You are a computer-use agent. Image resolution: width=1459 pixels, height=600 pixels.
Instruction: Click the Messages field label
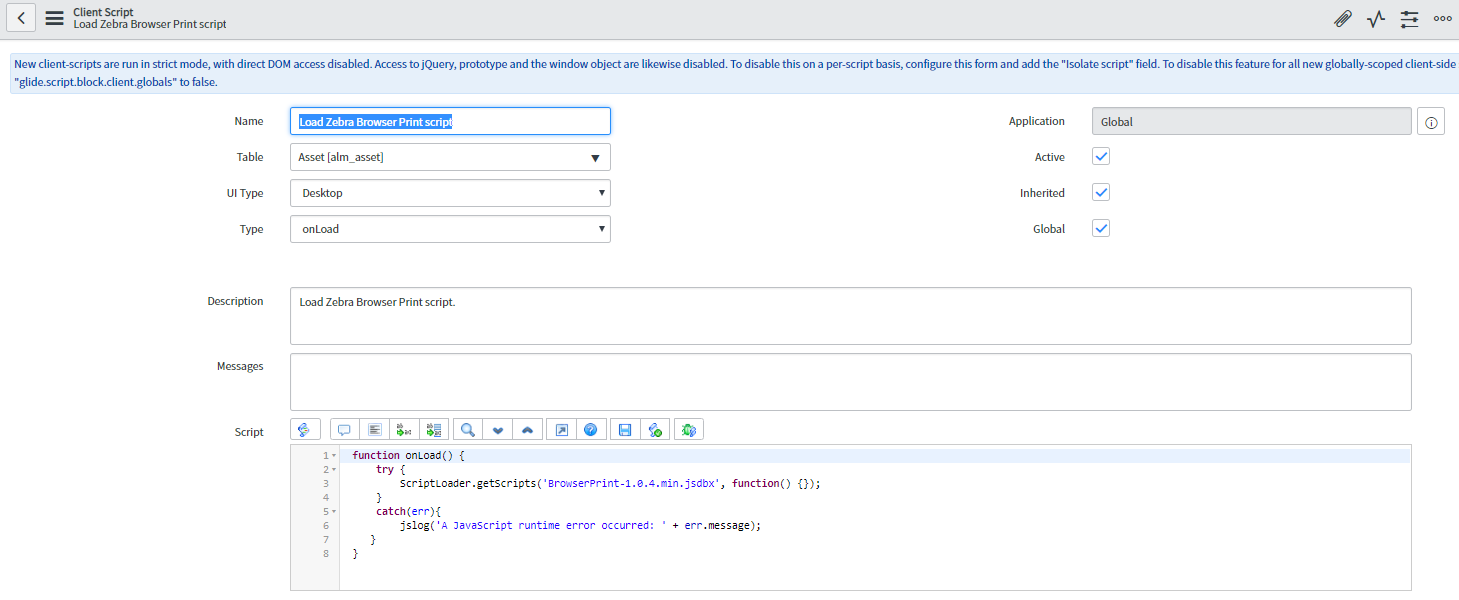click(240, 366)
